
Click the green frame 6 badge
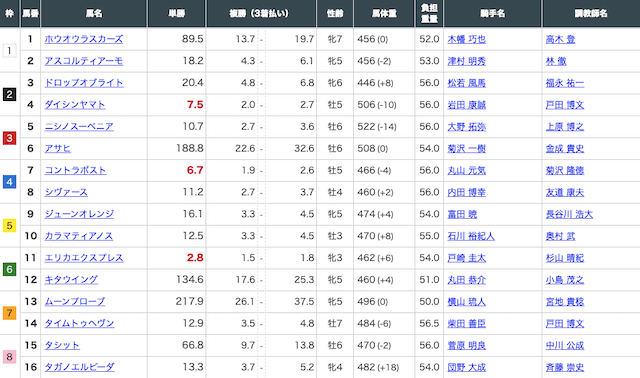pyautogui.click(x=9, y=269)
